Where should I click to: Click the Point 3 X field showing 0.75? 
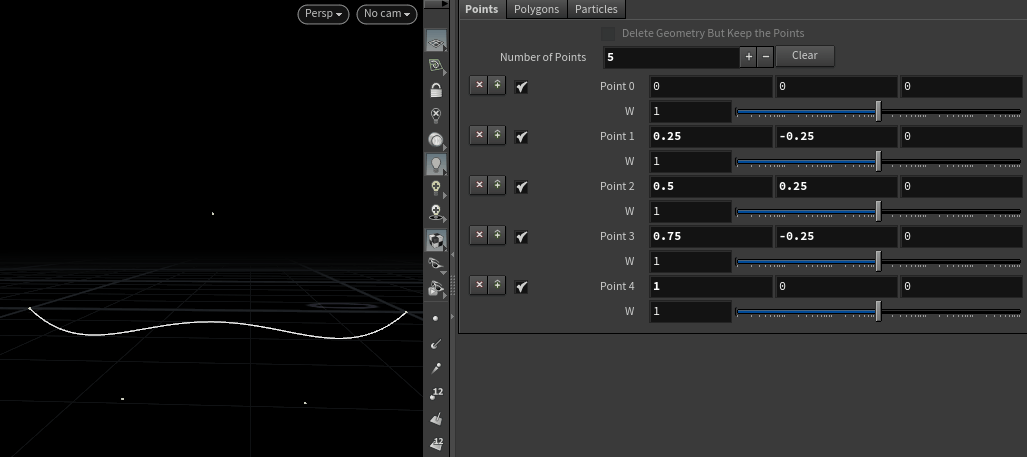pyautogui.click(x=711, y=236)
